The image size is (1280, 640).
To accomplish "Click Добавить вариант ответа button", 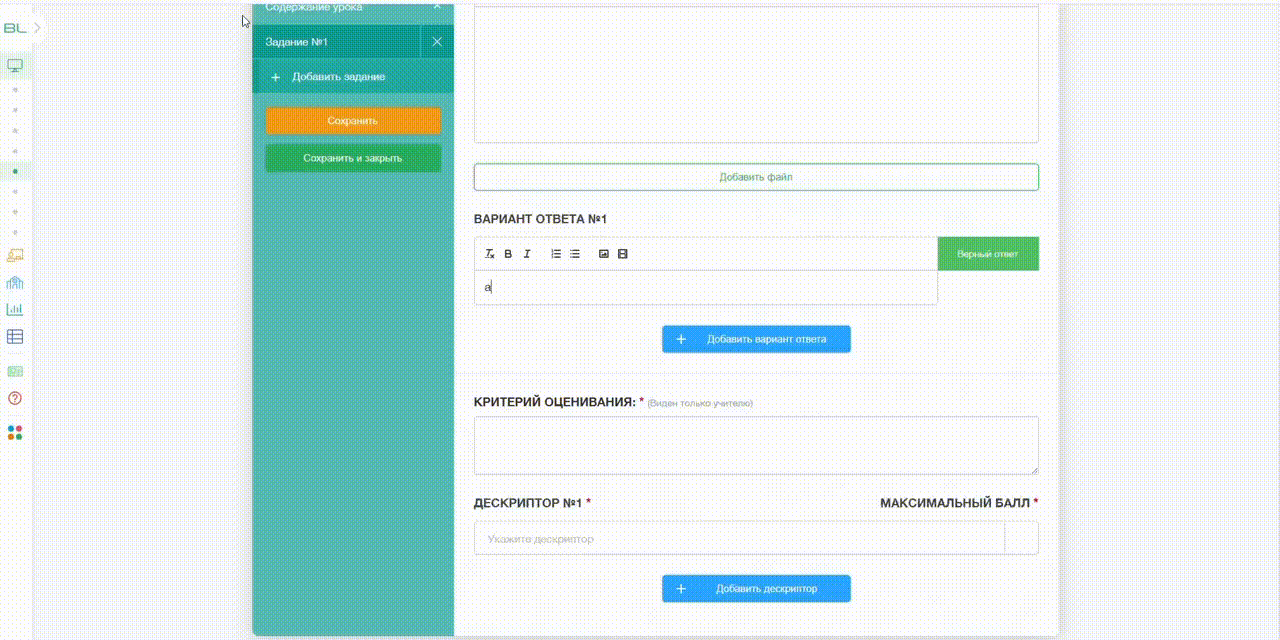I will pyautogui.click(x=756, y=339).
